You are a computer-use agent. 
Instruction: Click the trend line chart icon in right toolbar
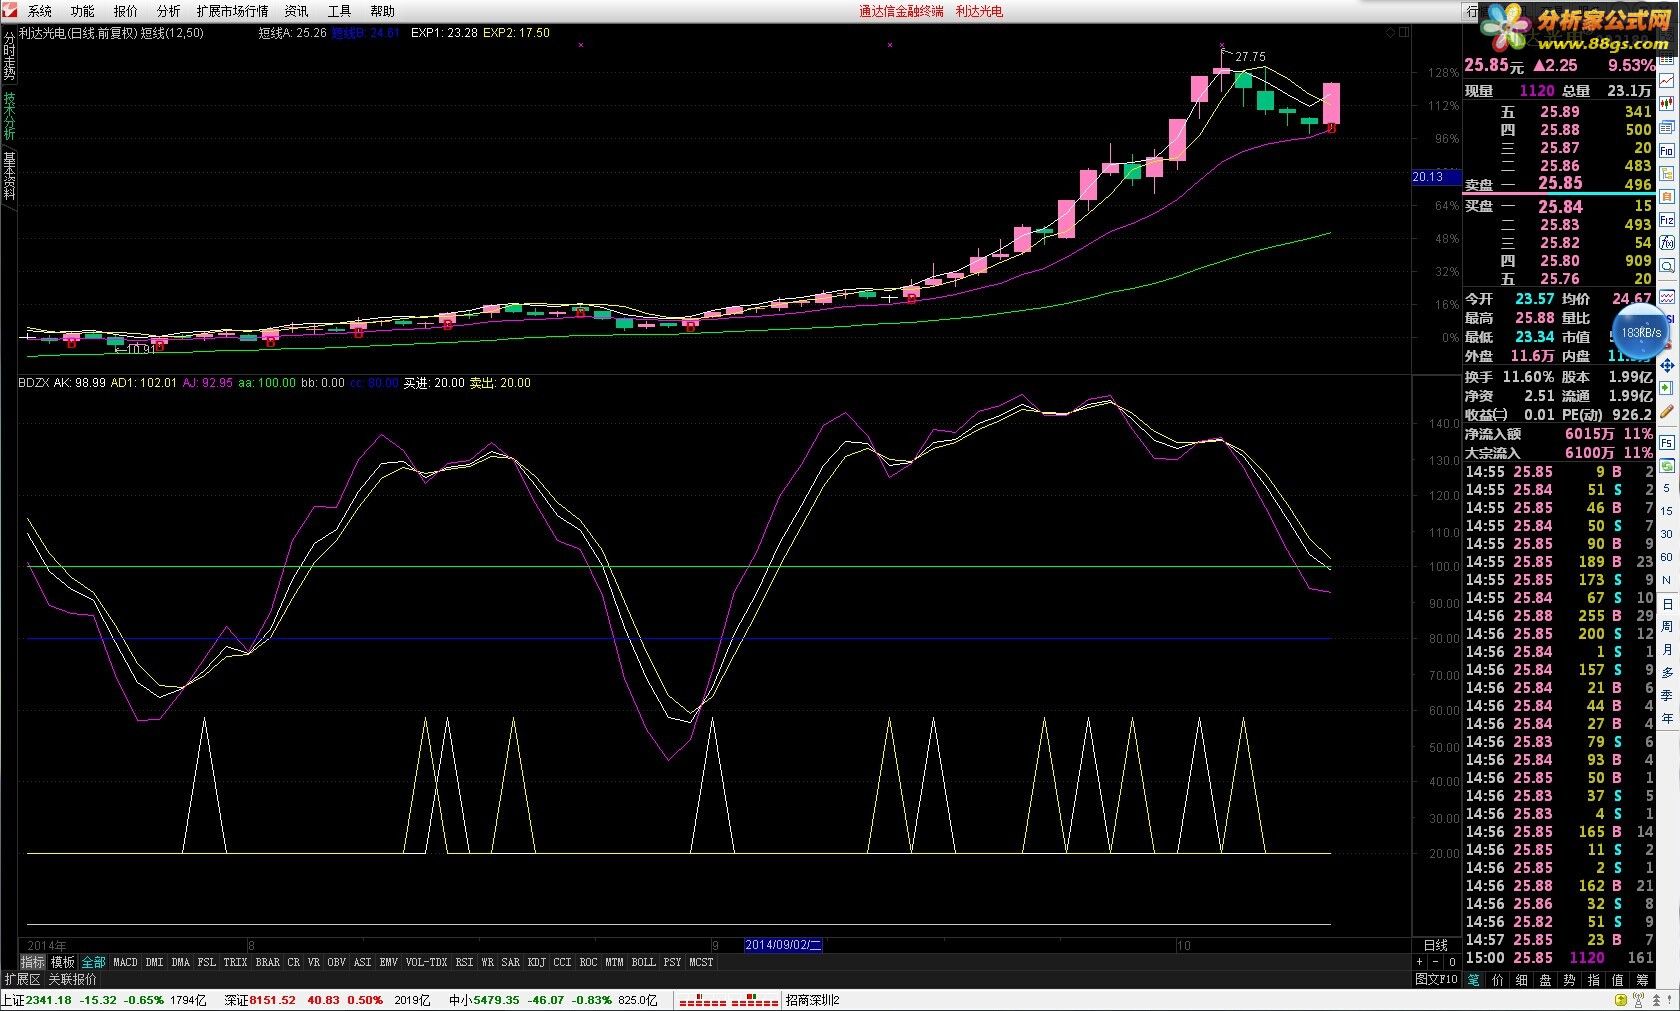[x=1667, y=79]
